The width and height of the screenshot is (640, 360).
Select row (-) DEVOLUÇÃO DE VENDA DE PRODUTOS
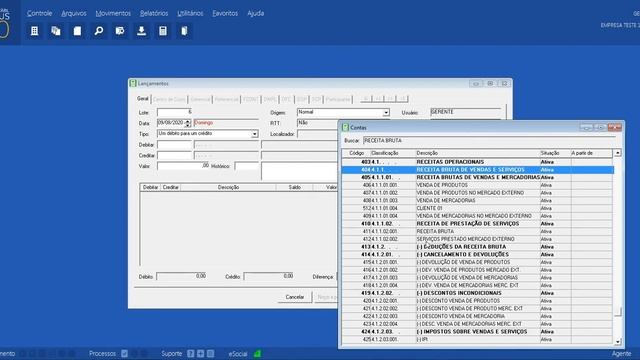click(x=478, y=262)
